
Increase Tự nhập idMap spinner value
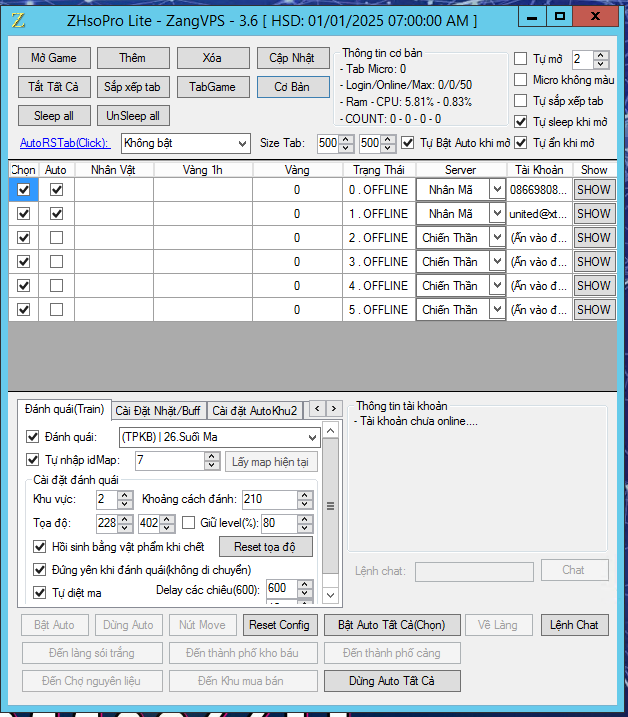pos(211,456)
